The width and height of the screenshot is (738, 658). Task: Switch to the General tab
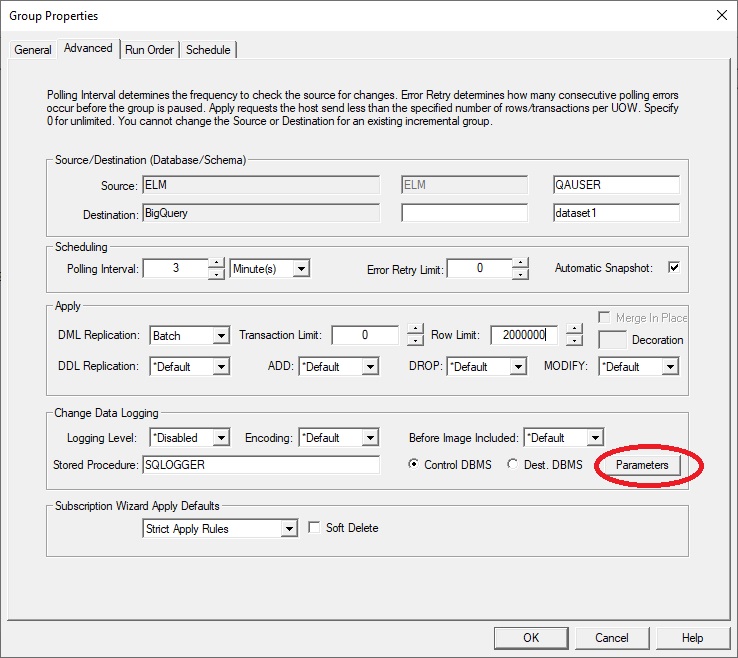33,50
